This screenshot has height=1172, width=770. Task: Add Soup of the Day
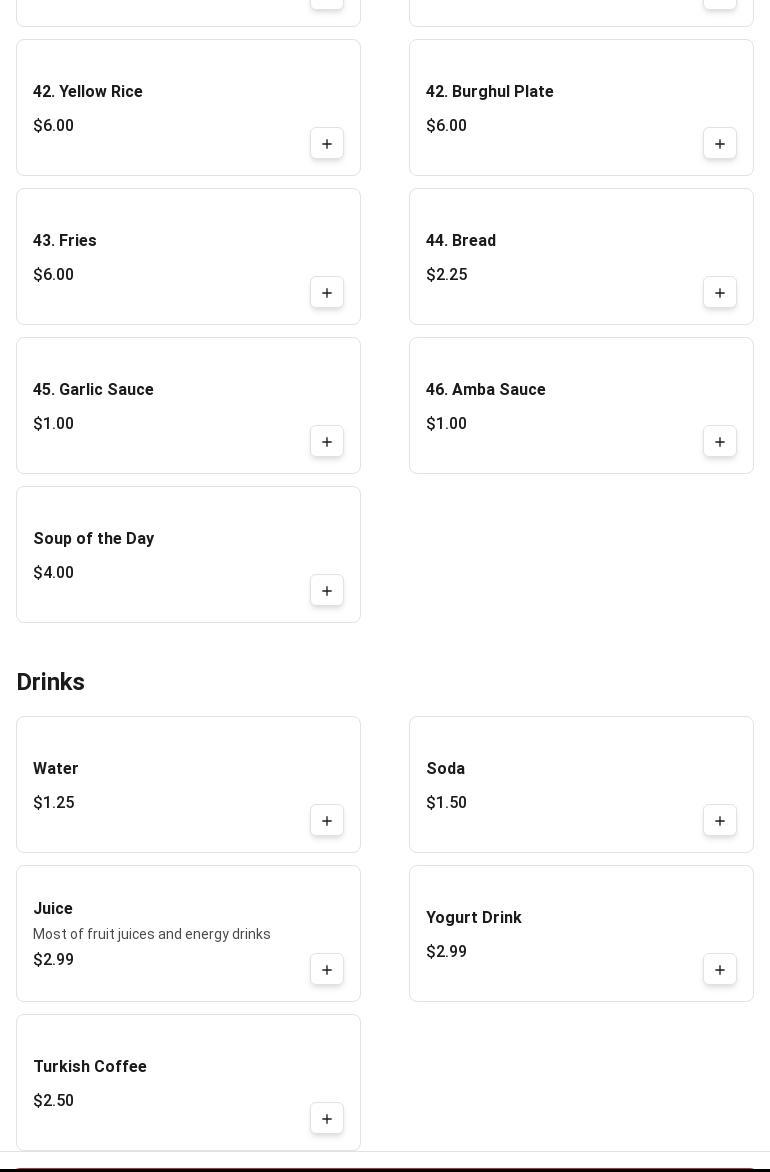(327, 591)
